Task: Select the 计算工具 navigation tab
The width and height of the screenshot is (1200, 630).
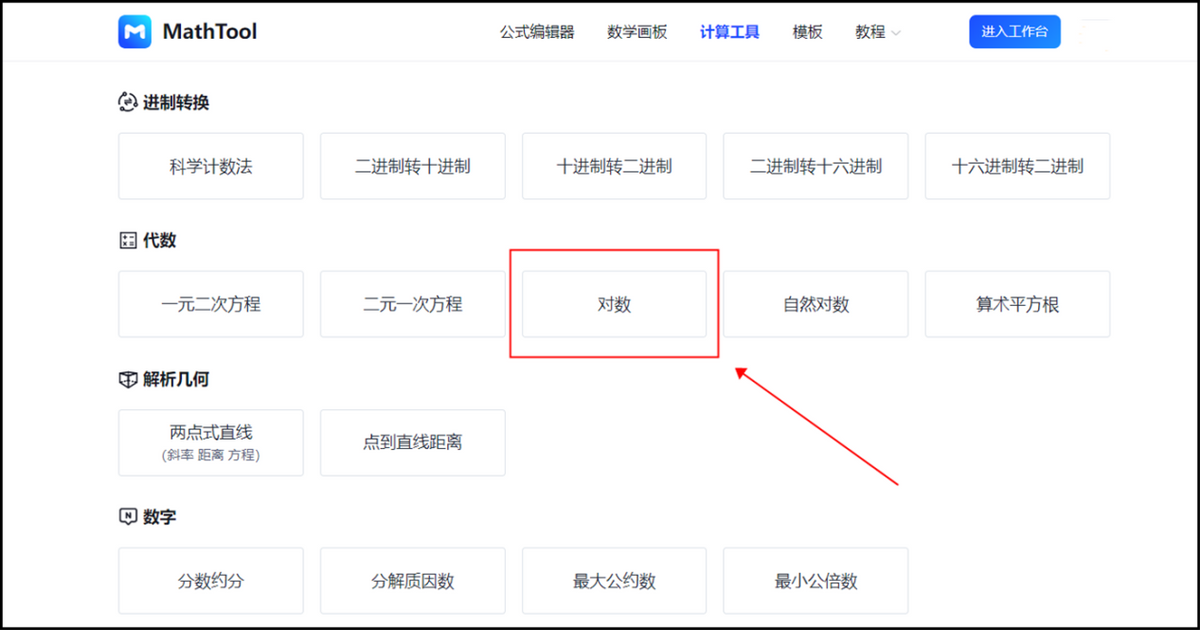Action: [x=729, y=32]
